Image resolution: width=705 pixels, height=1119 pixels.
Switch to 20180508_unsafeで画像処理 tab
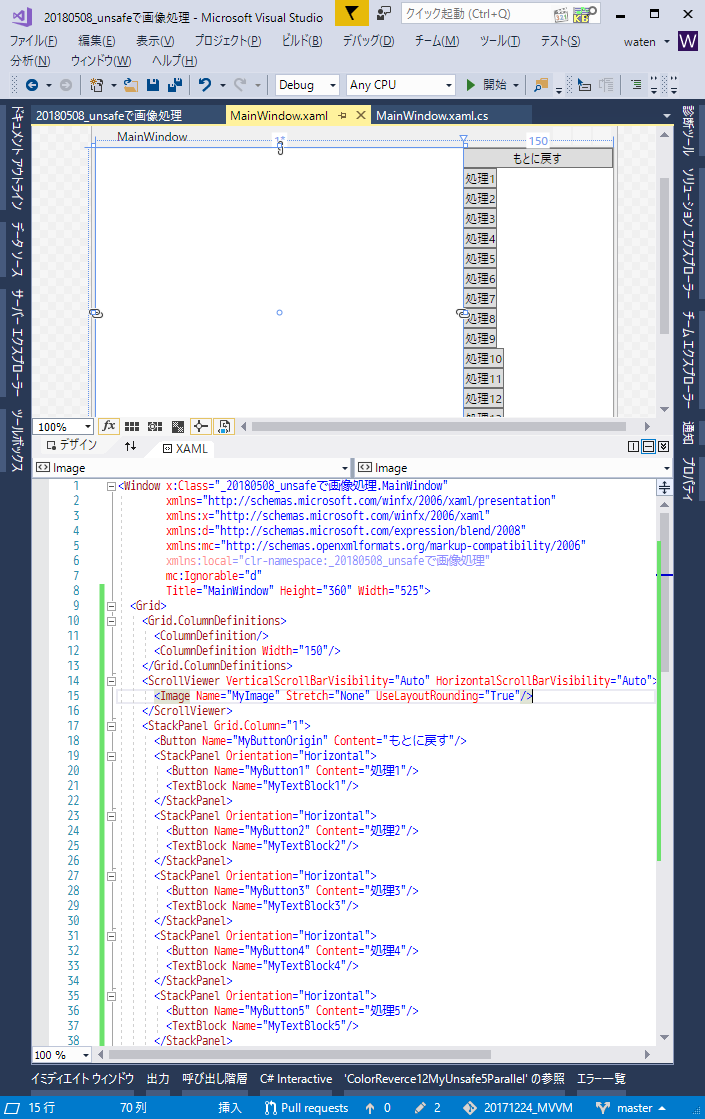108,116
